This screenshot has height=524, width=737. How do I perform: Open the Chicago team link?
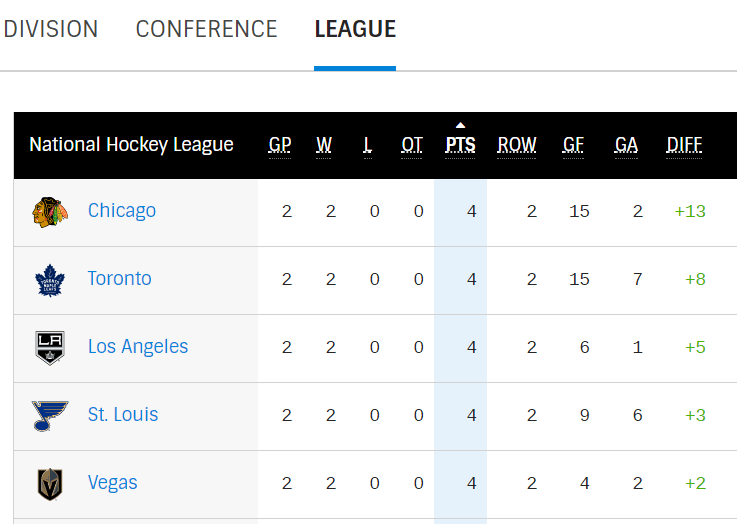[x=122, y=211]
